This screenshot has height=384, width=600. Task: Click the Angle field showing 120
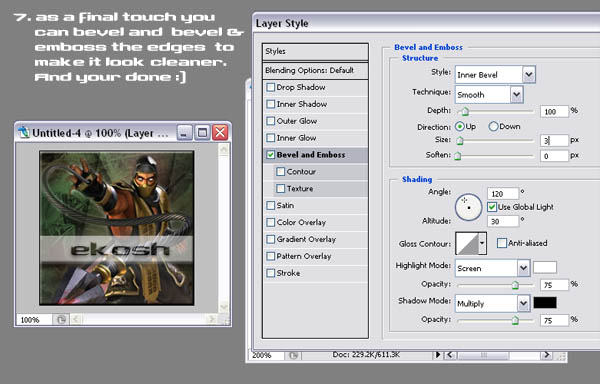pyautogui.click(x=503, y=194)
